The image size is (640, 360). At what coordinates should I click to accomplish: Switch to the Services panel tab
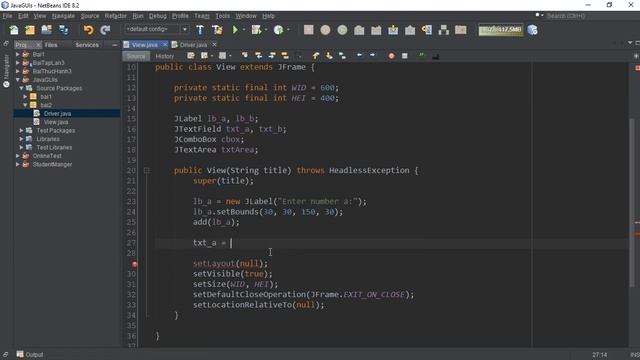(87, 45)
